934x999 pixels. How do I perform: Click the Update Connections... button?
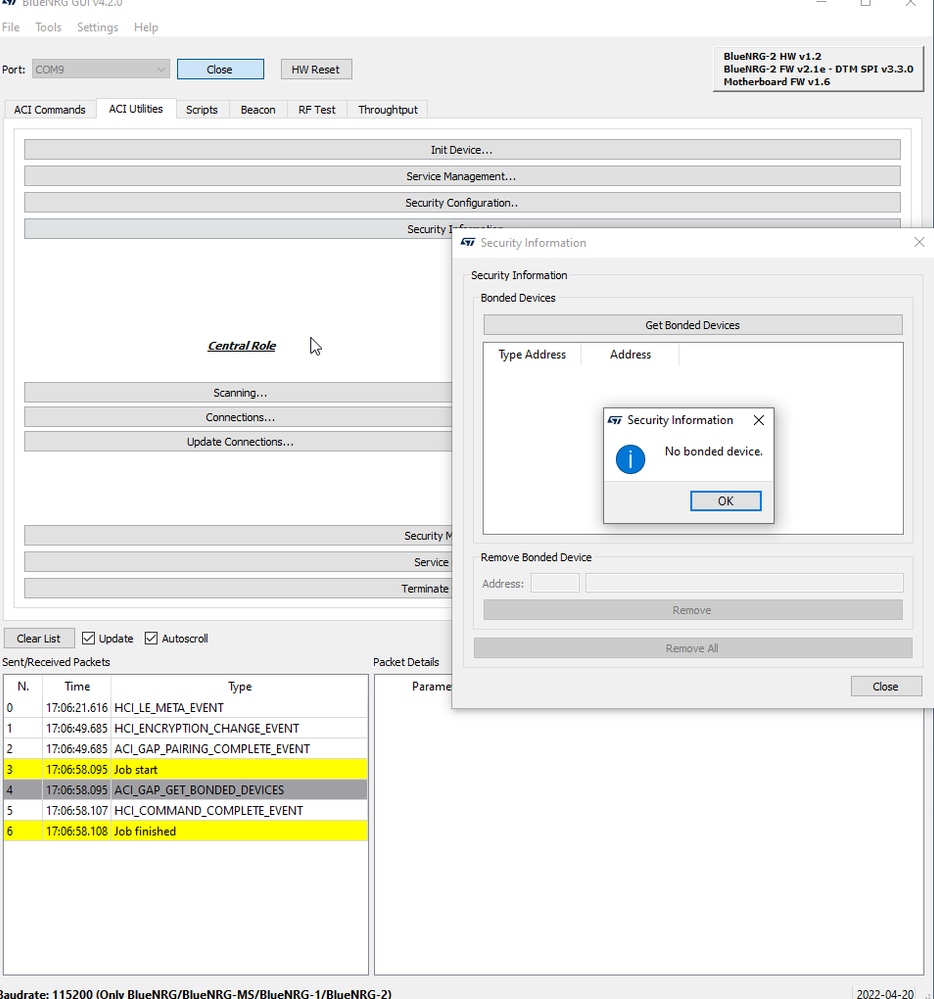coord(239,442)
